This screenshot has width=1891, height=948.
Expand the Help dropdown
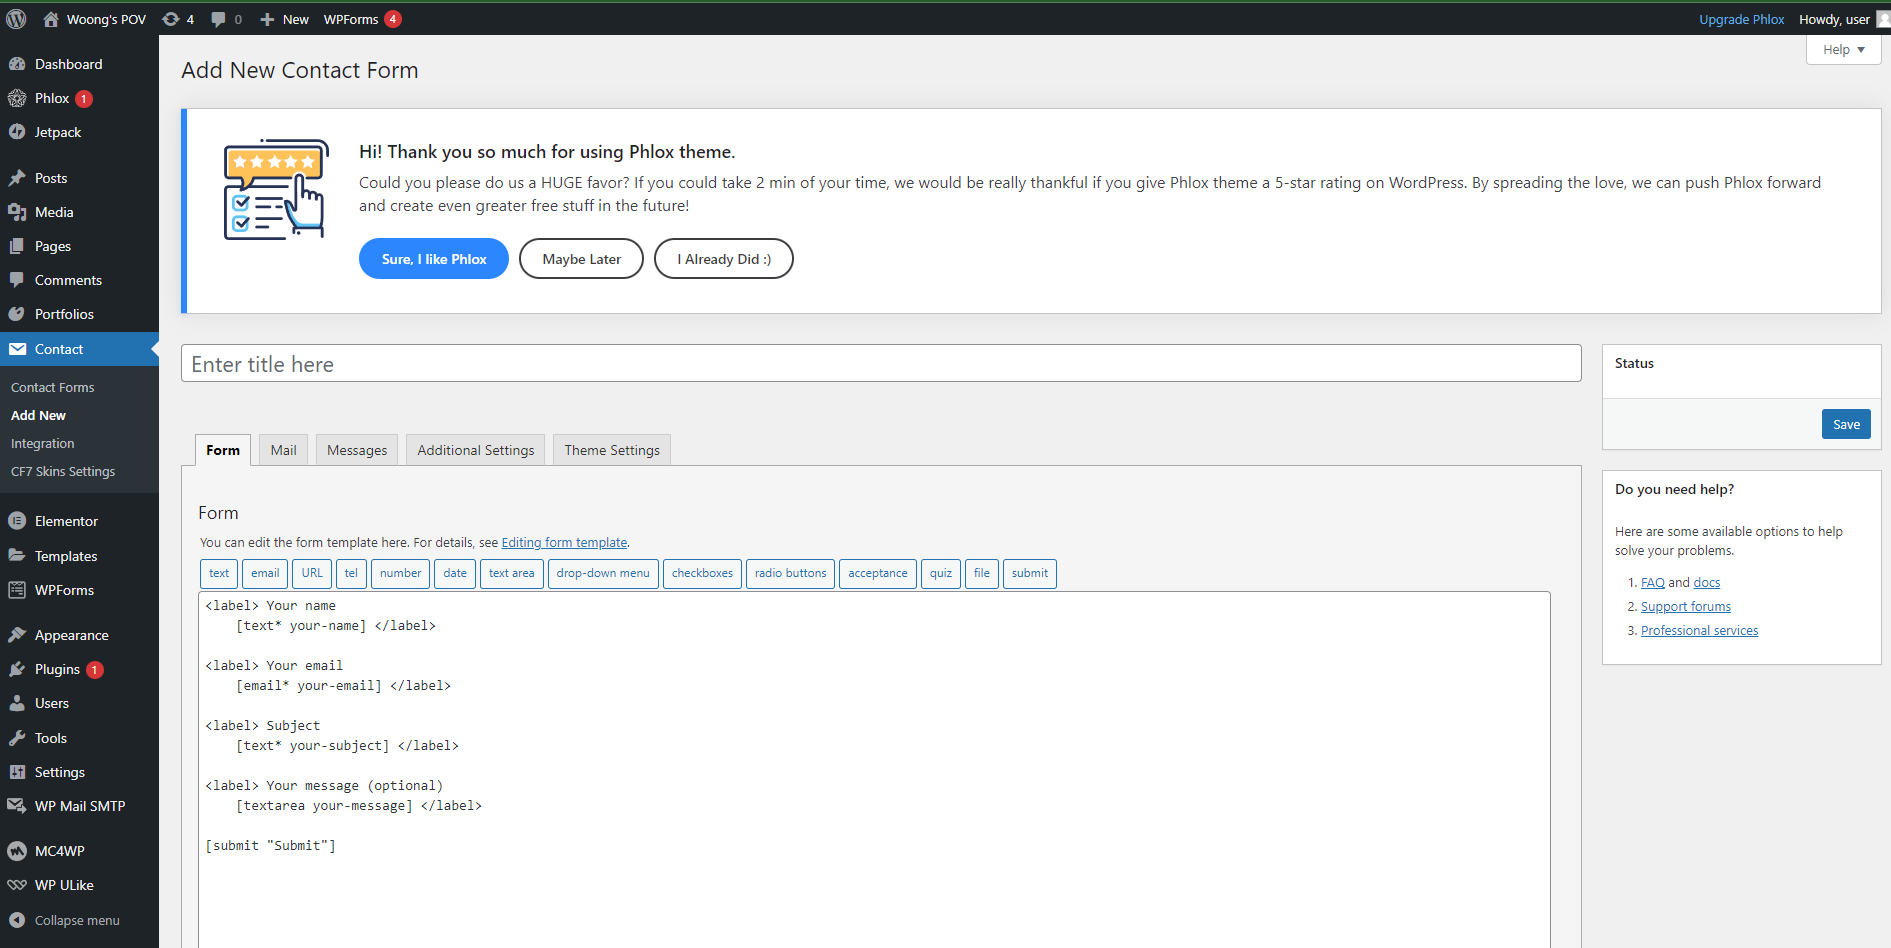(1843, 50)
